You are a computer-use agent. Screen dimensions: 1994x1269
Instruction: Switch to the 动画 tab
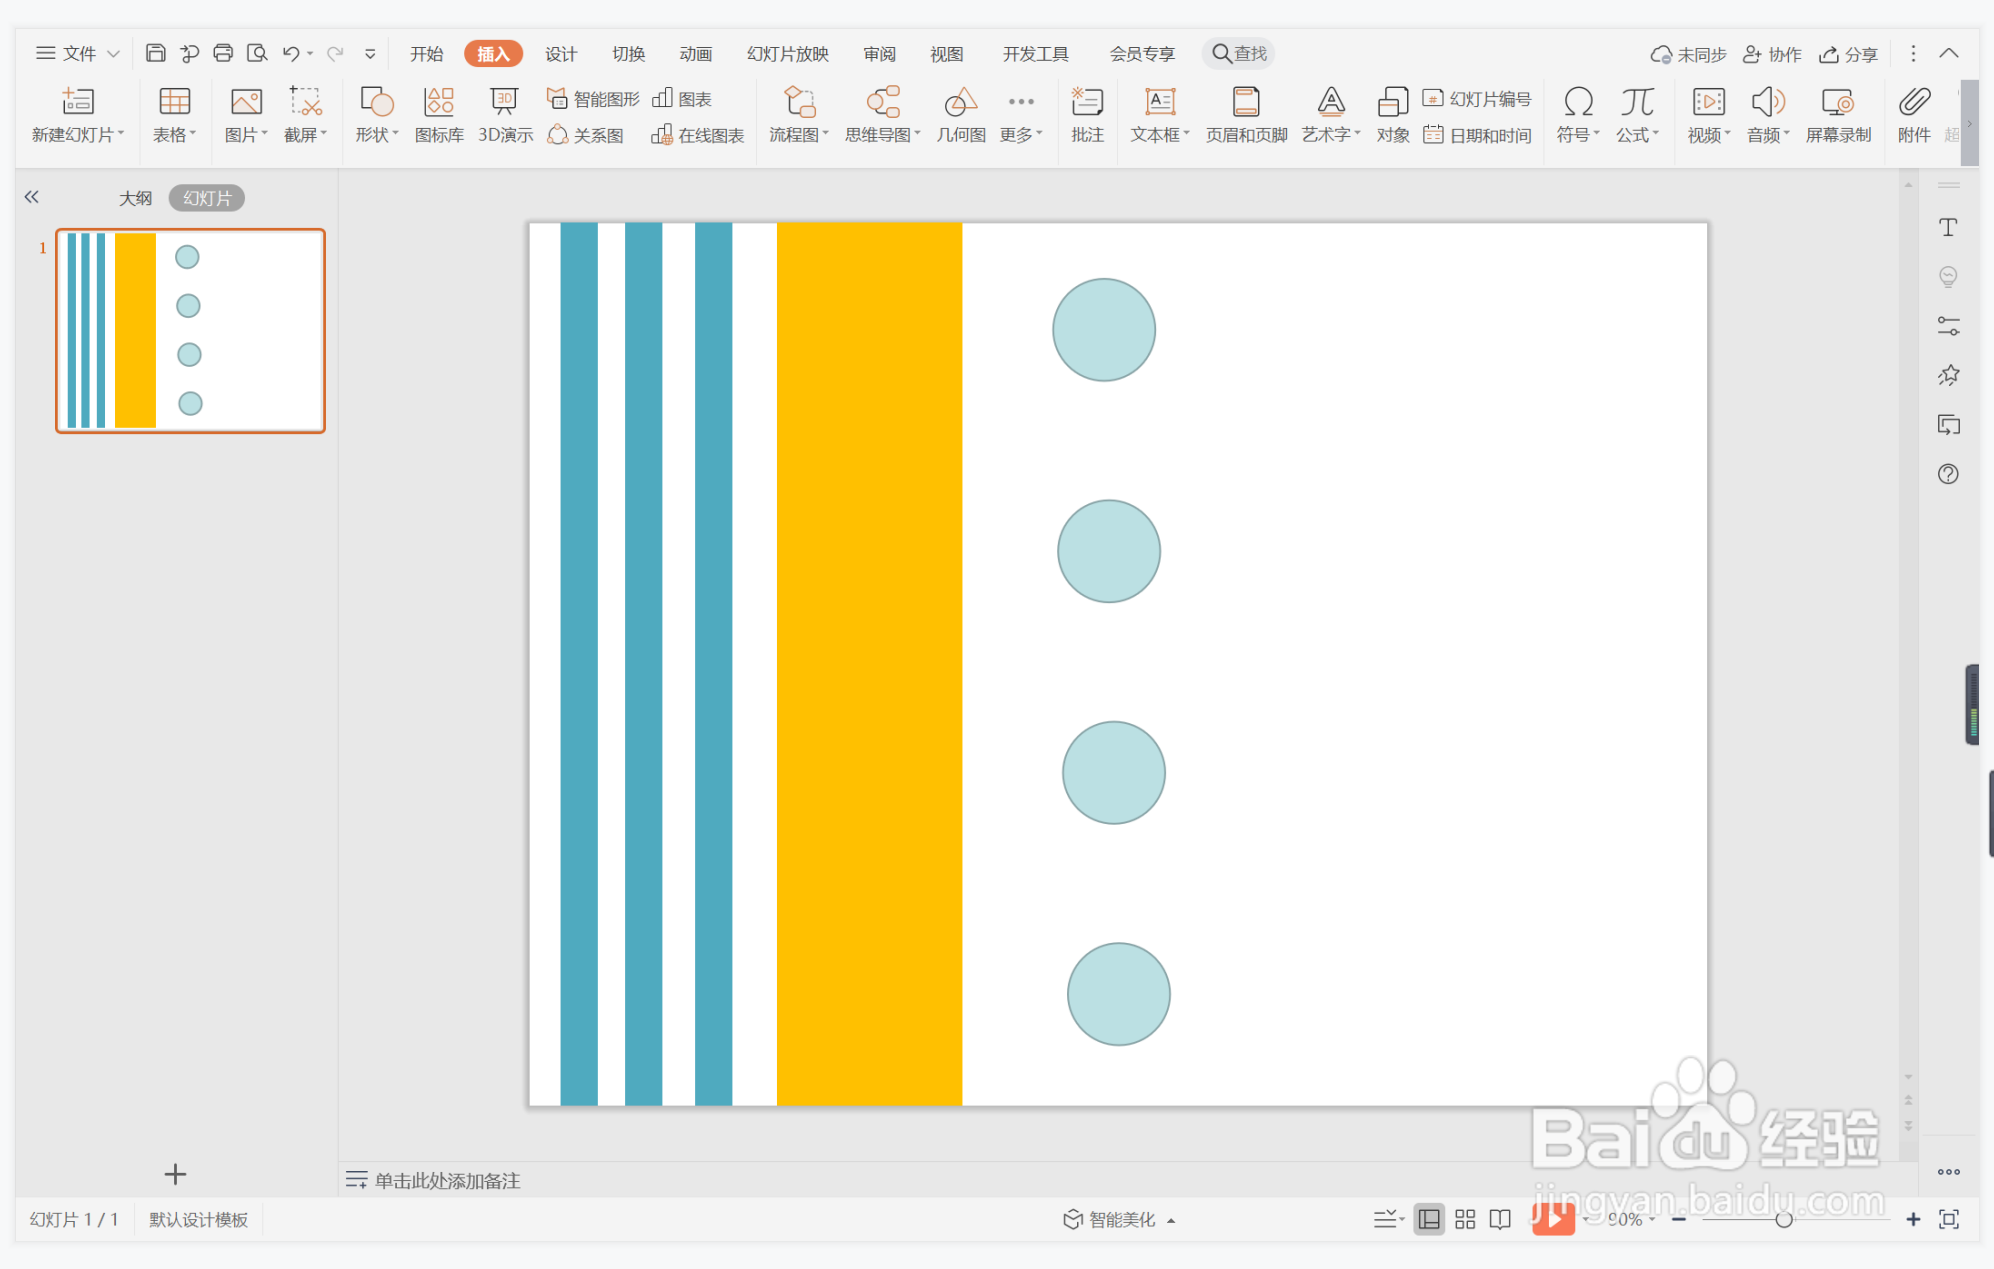point(695,54)
